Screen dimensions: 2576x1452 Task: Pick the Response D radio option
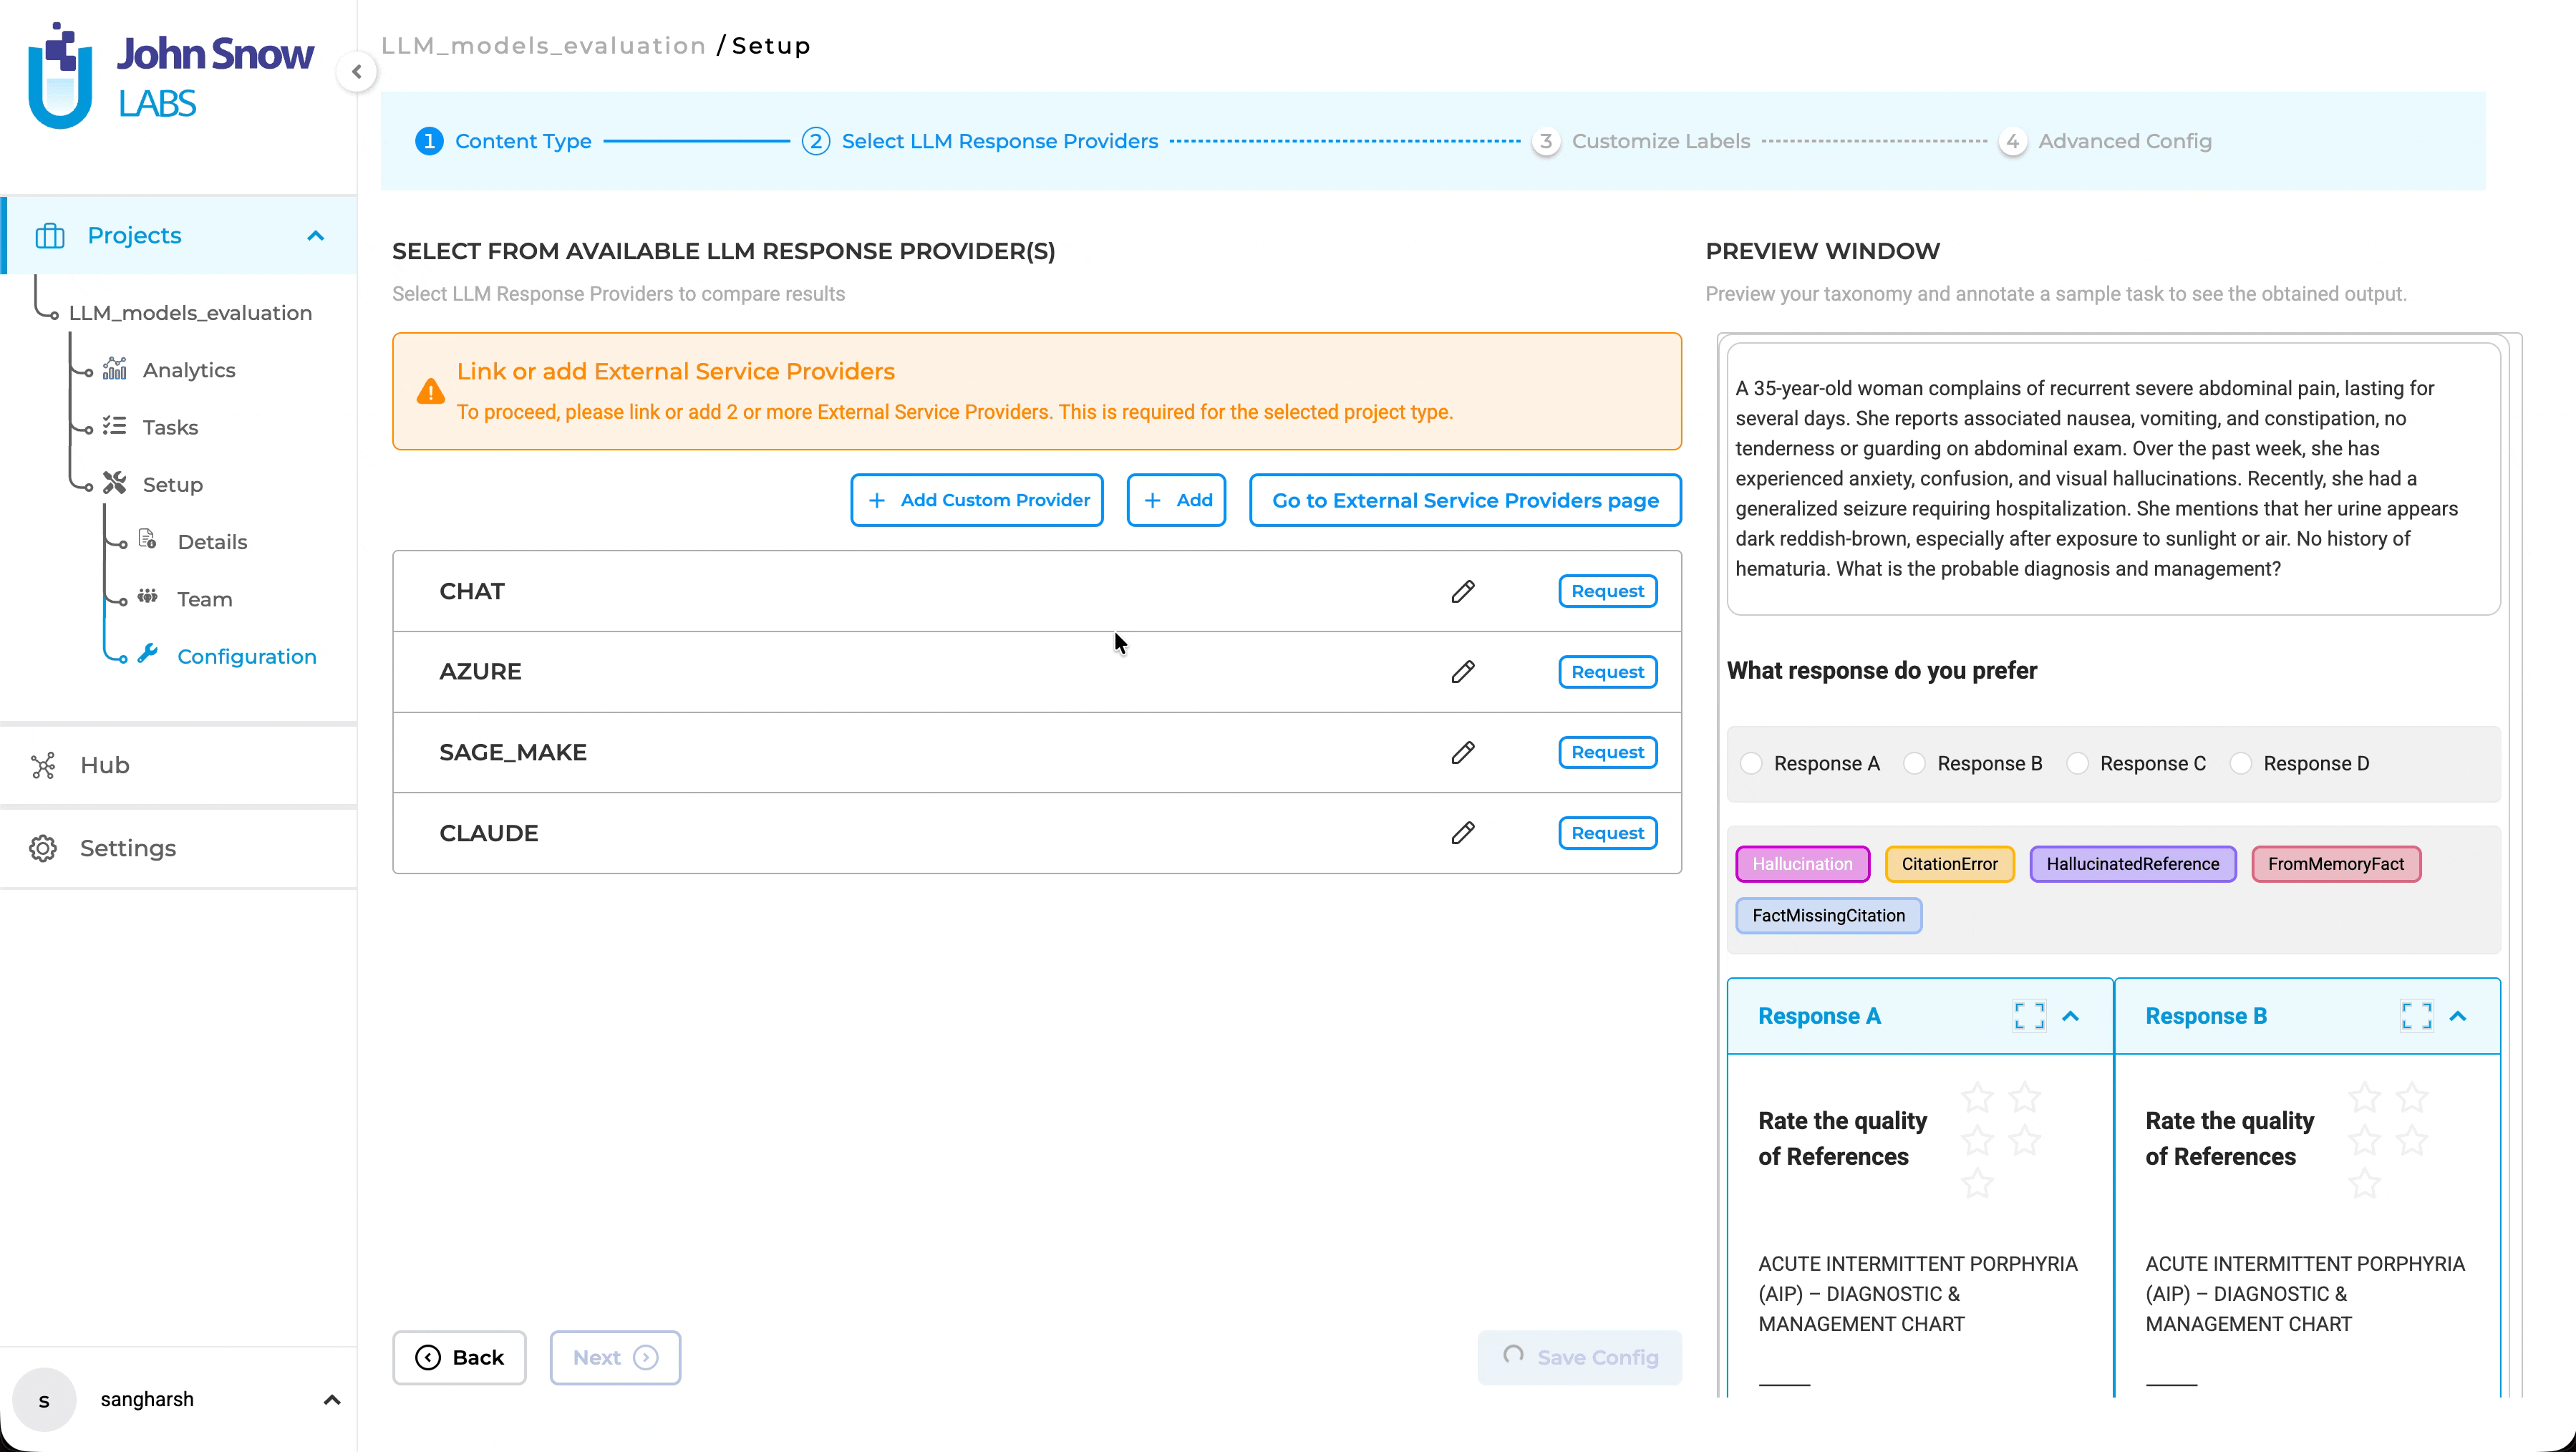[x=2241, y=764]
